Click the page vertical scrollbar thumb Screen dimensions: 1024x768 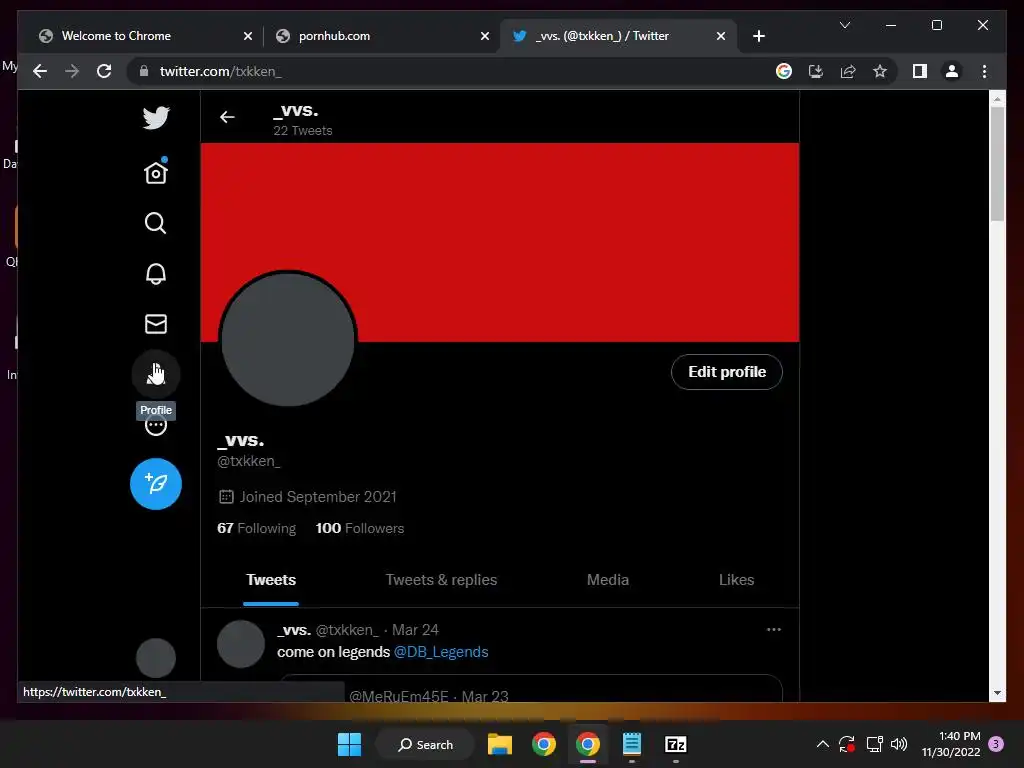pos(997,163)
